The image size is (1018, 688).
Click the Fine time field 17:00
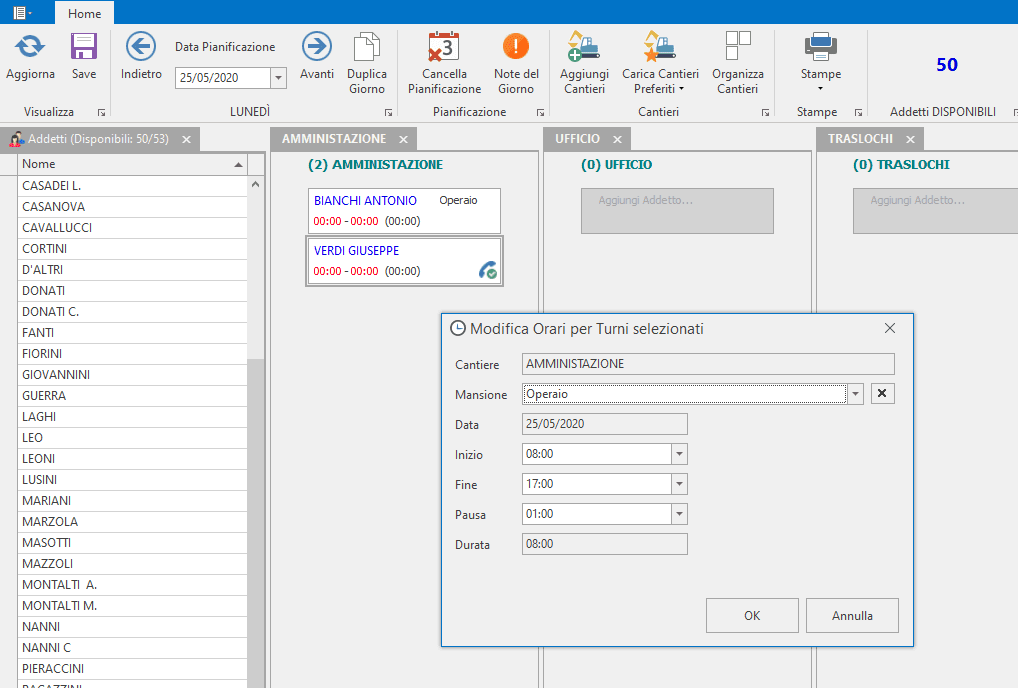[597, 484]
